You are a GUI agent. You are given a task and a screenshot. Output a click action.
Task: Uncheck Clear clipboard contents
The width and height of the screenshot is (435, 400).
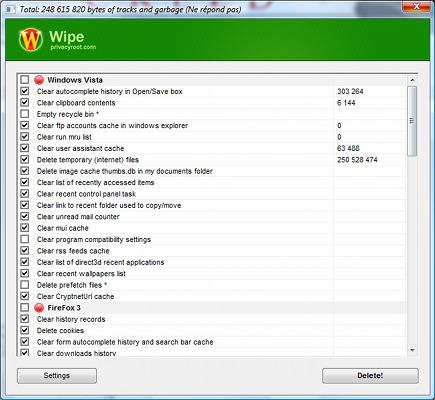pos(25,102)
